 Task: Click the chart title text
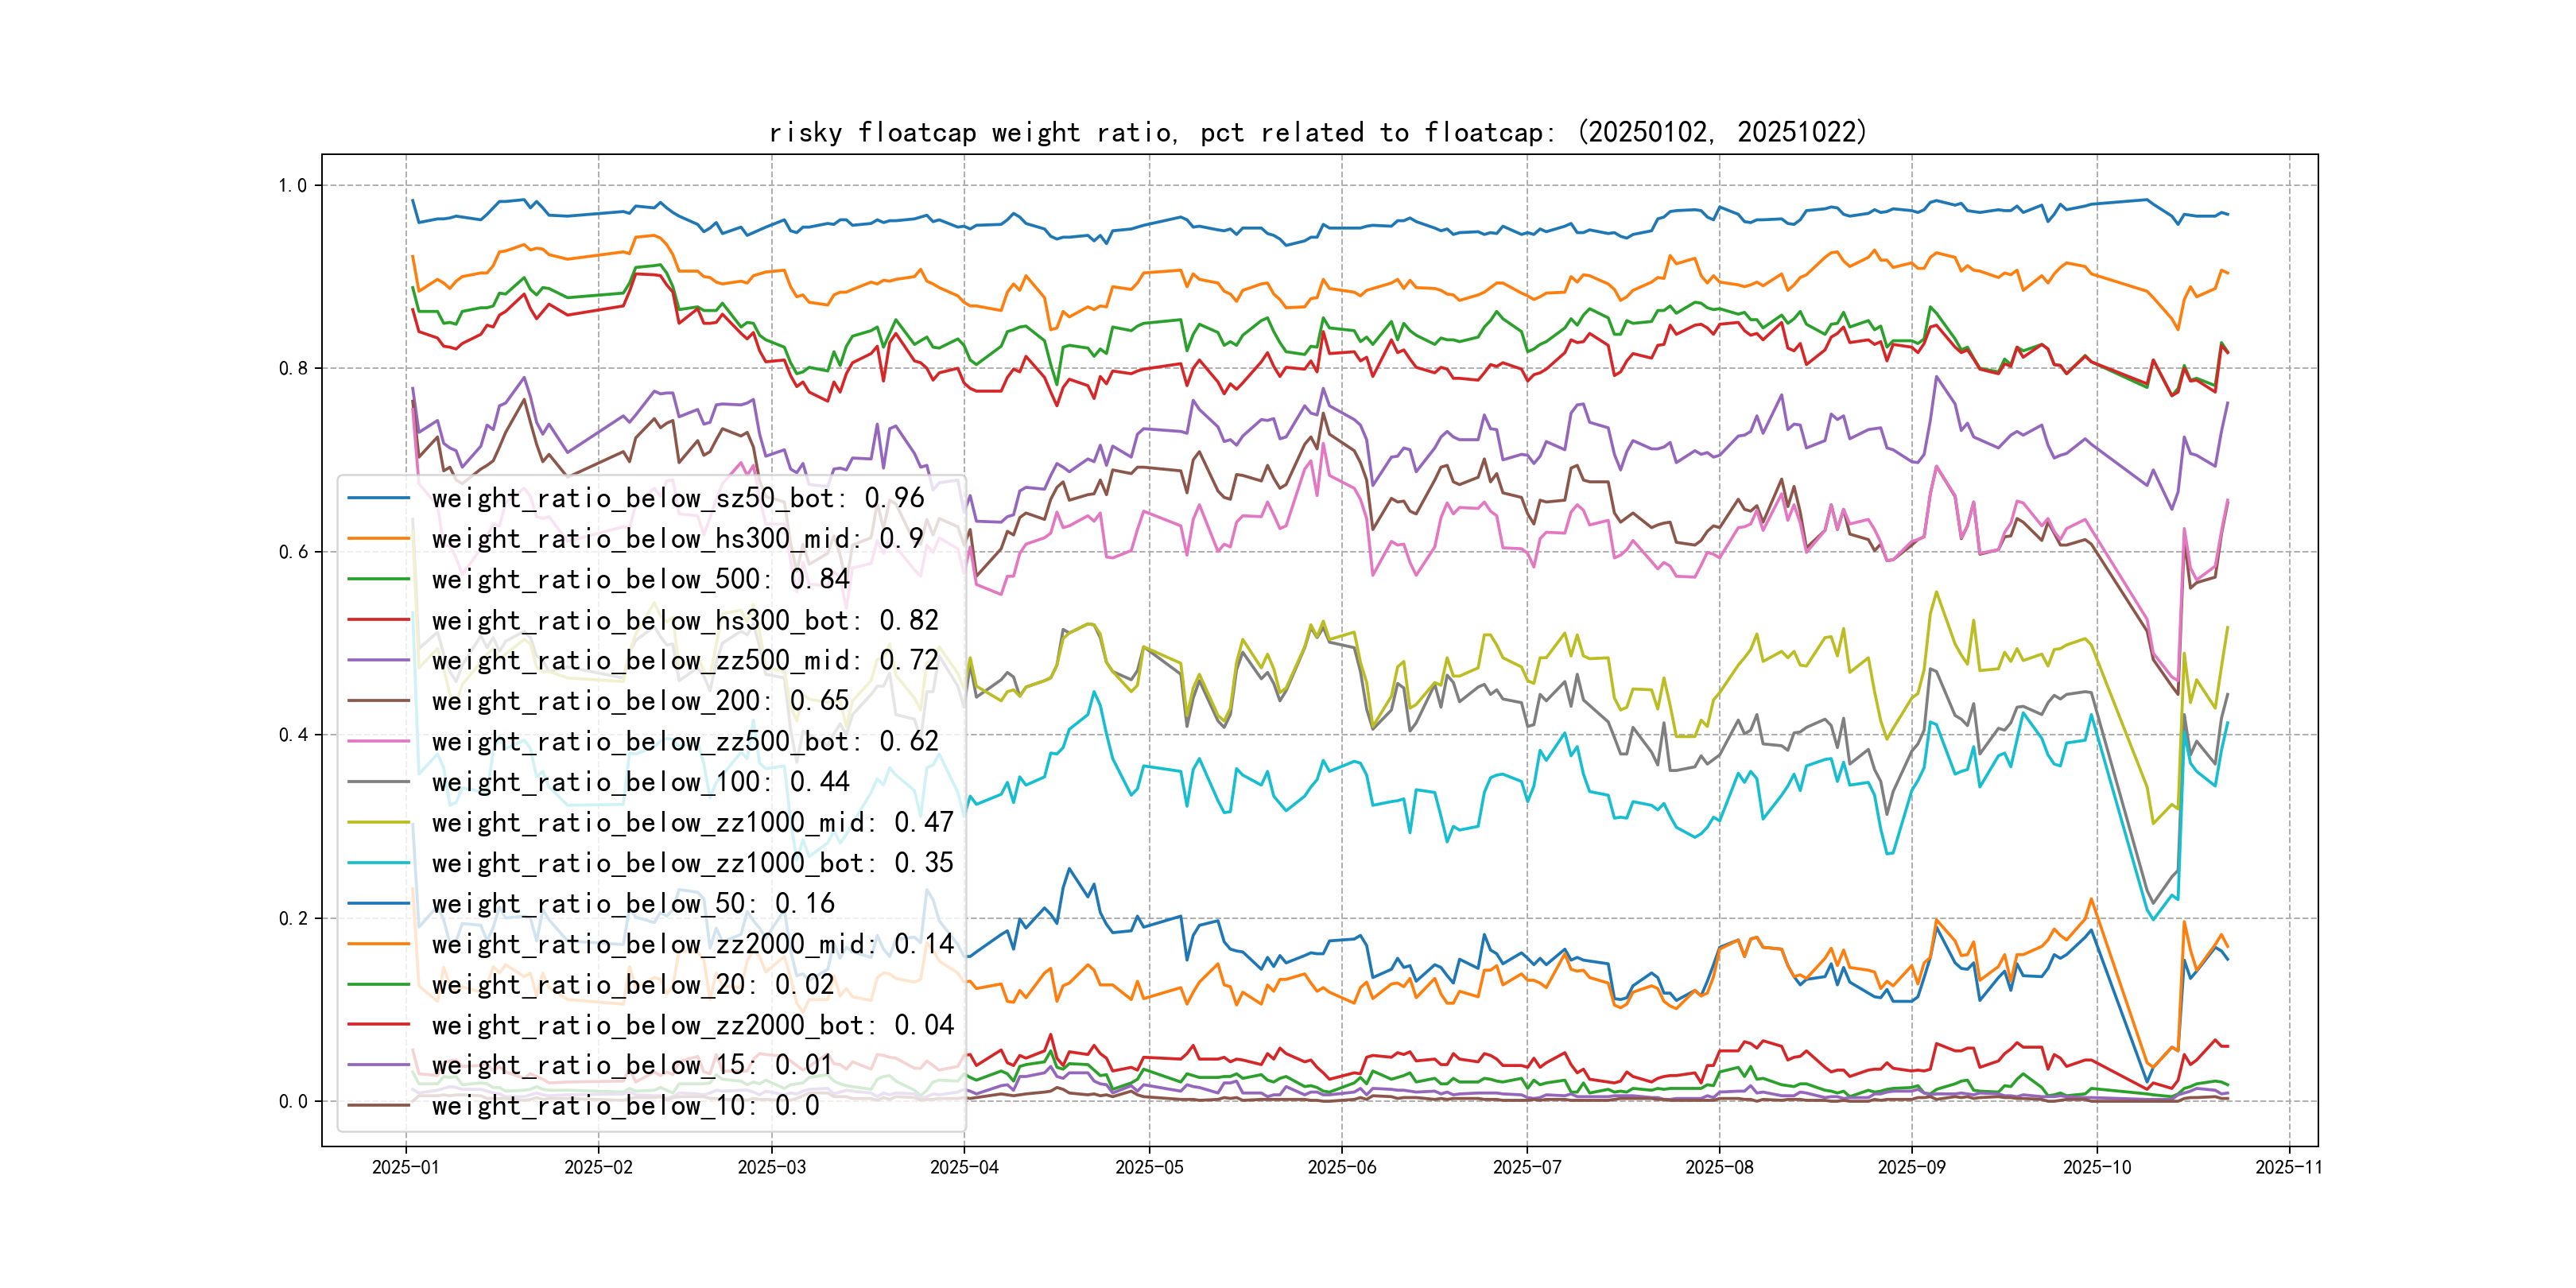(x=1318, y=133)
